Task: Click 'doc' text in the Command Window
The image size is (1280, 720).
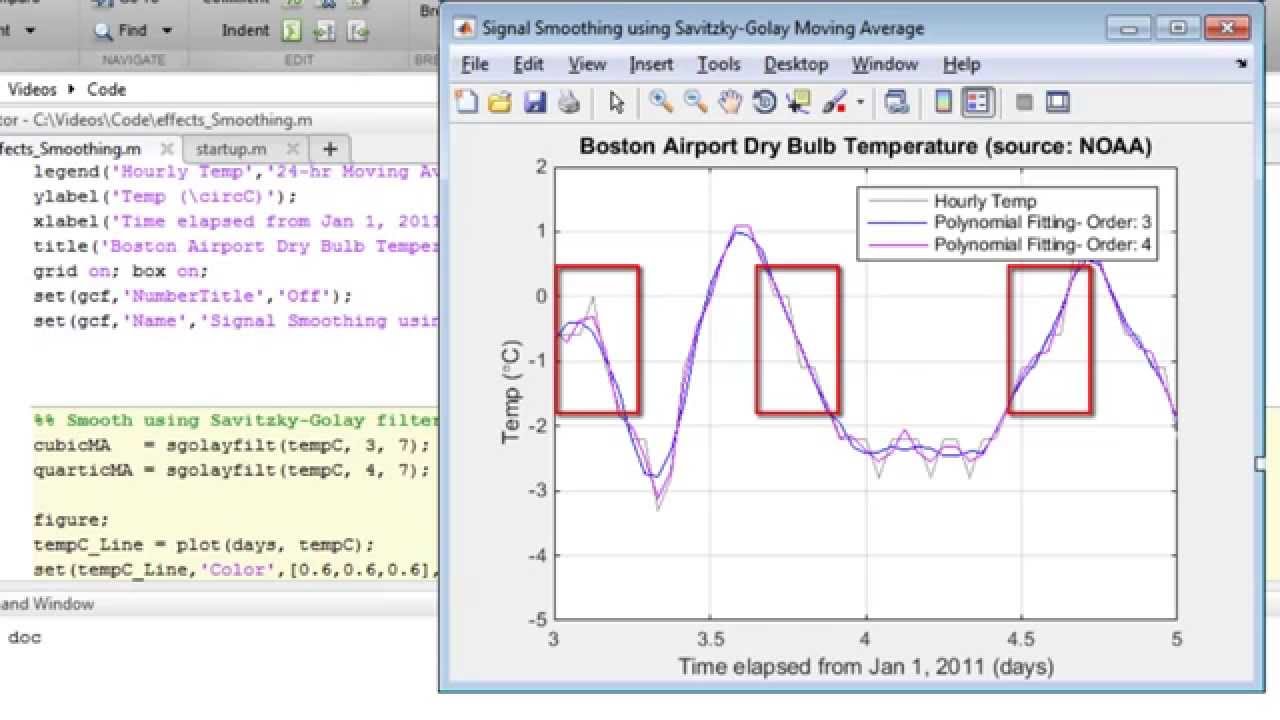Action: 25,637
